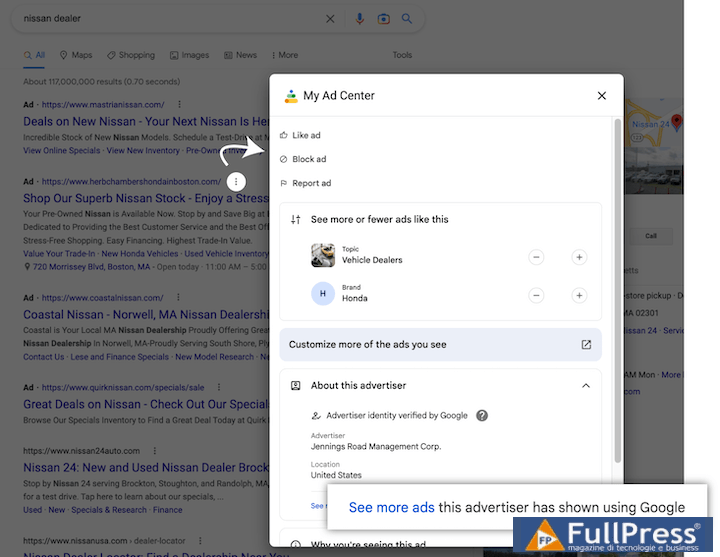
Task: Decrease ads for Vehicle Dealers topic
Action: click(537, 257)
